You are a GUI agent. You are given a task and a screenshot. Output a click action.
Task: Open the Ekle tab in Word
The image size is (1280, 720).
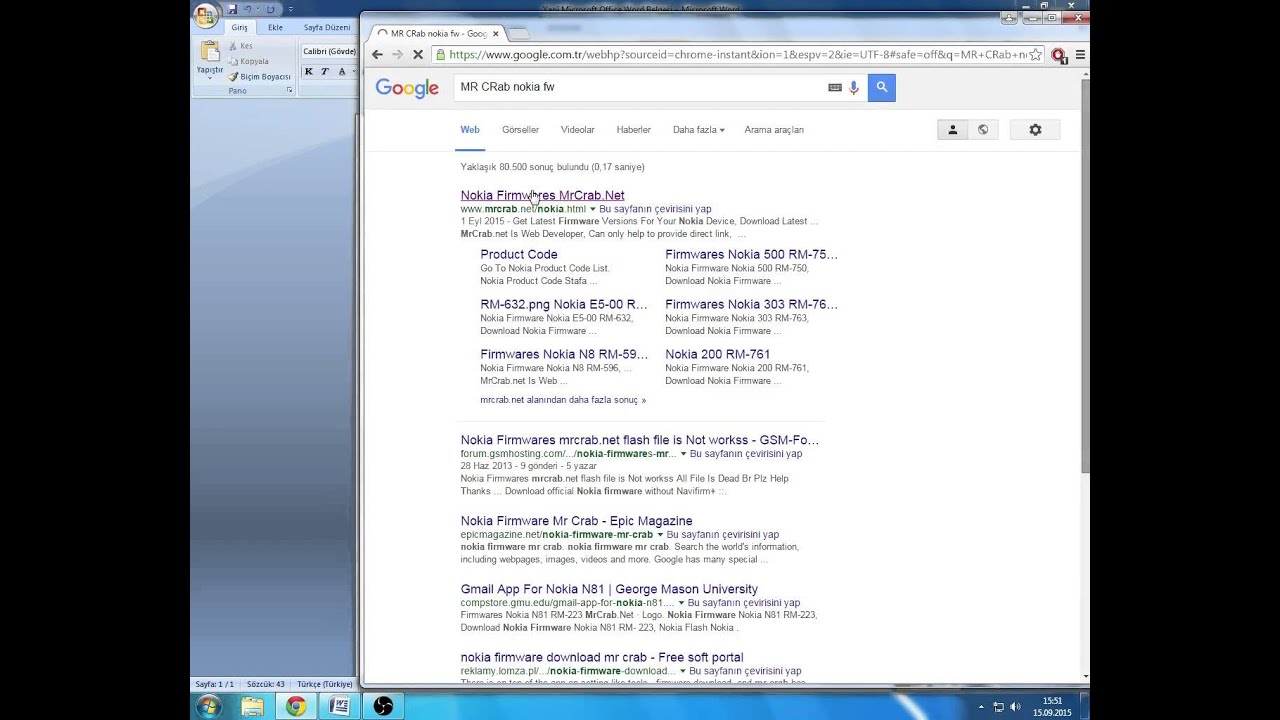[275, 27]
